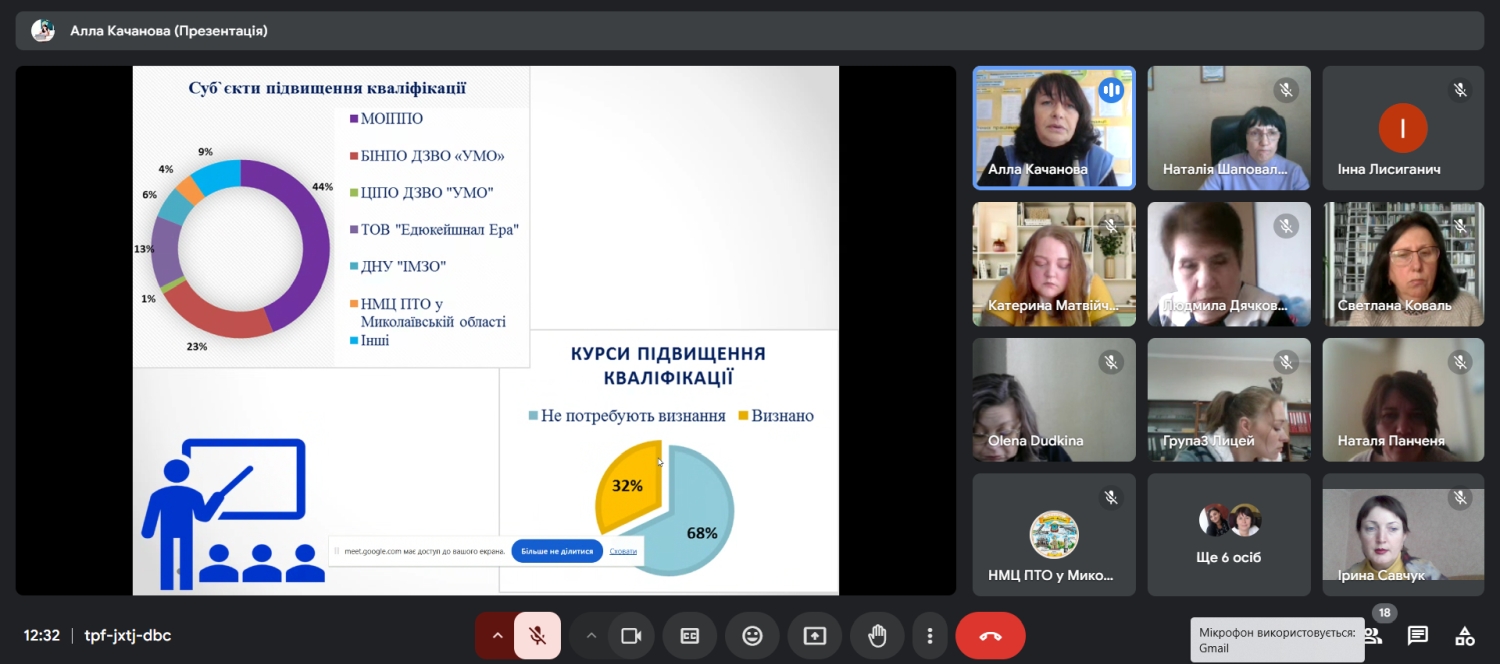Show the participants list icon
Image resolution: width=1500 pixels, height=664 pixels.
[x=1373, y=636]
